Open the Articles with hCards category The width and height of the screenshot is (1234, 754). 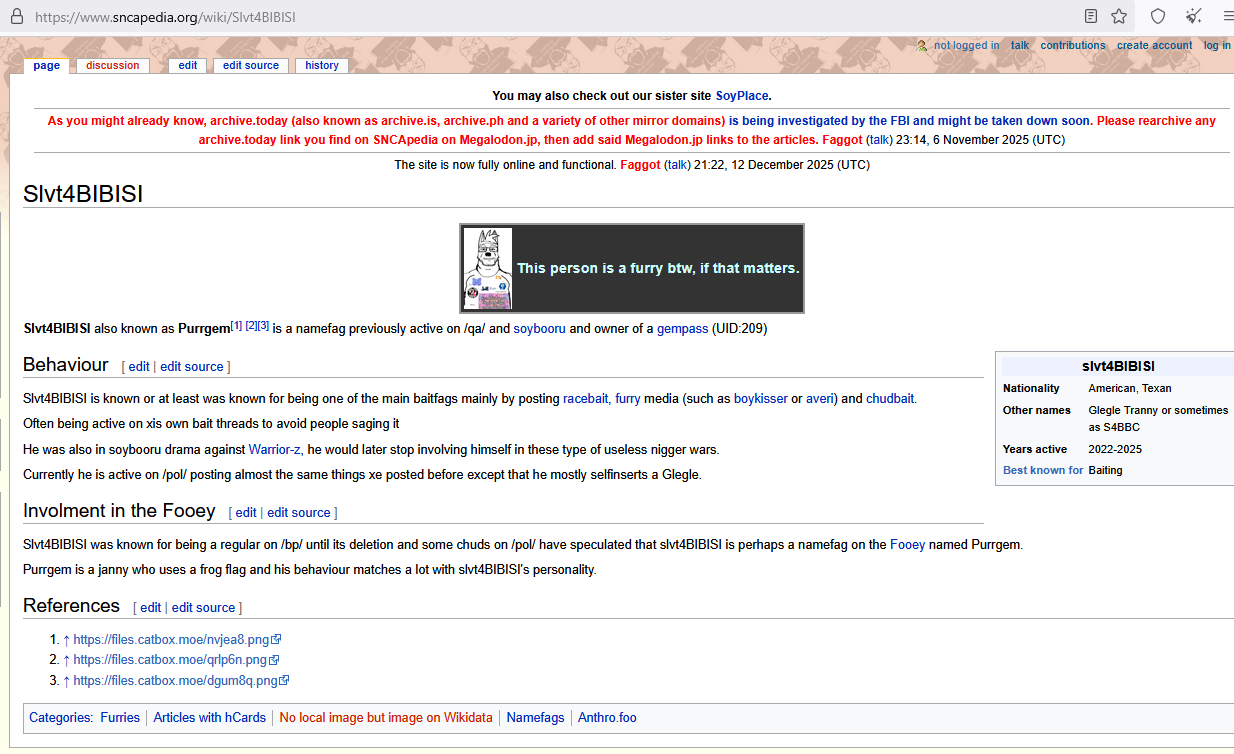click(x=209, y=718)
